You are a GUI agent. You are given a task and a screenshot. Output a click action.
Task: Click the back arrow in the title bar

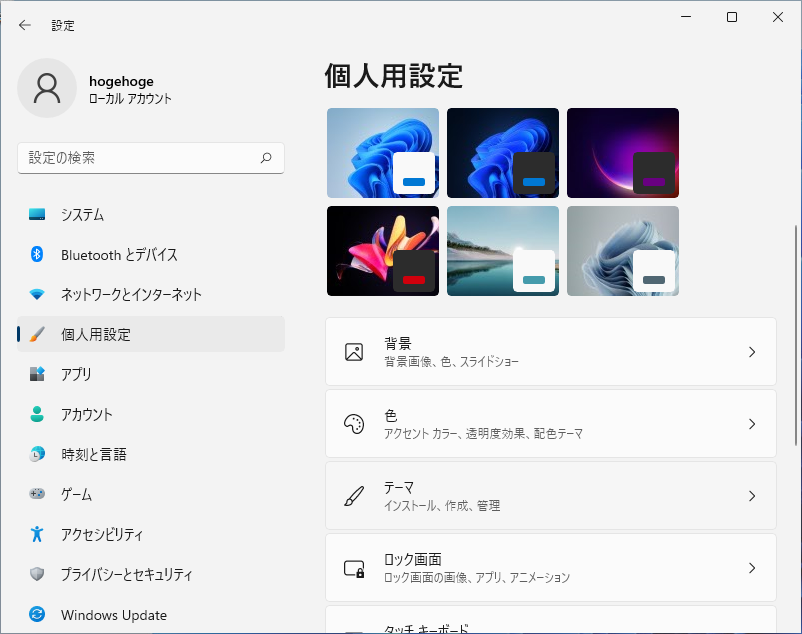pyautogui.click(x=25, y=25)
